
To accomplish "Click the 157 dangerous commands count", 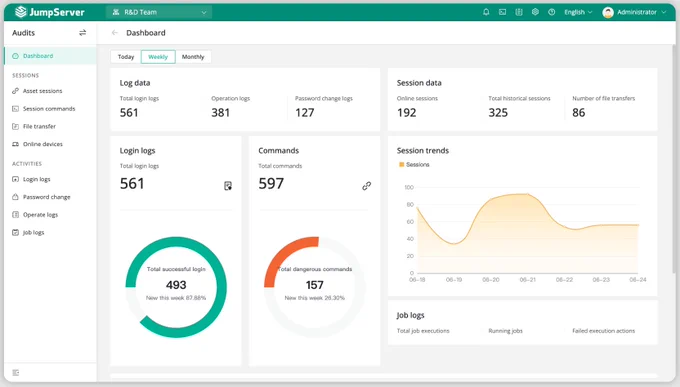I will pyautogui.click(x=314, y=285).
